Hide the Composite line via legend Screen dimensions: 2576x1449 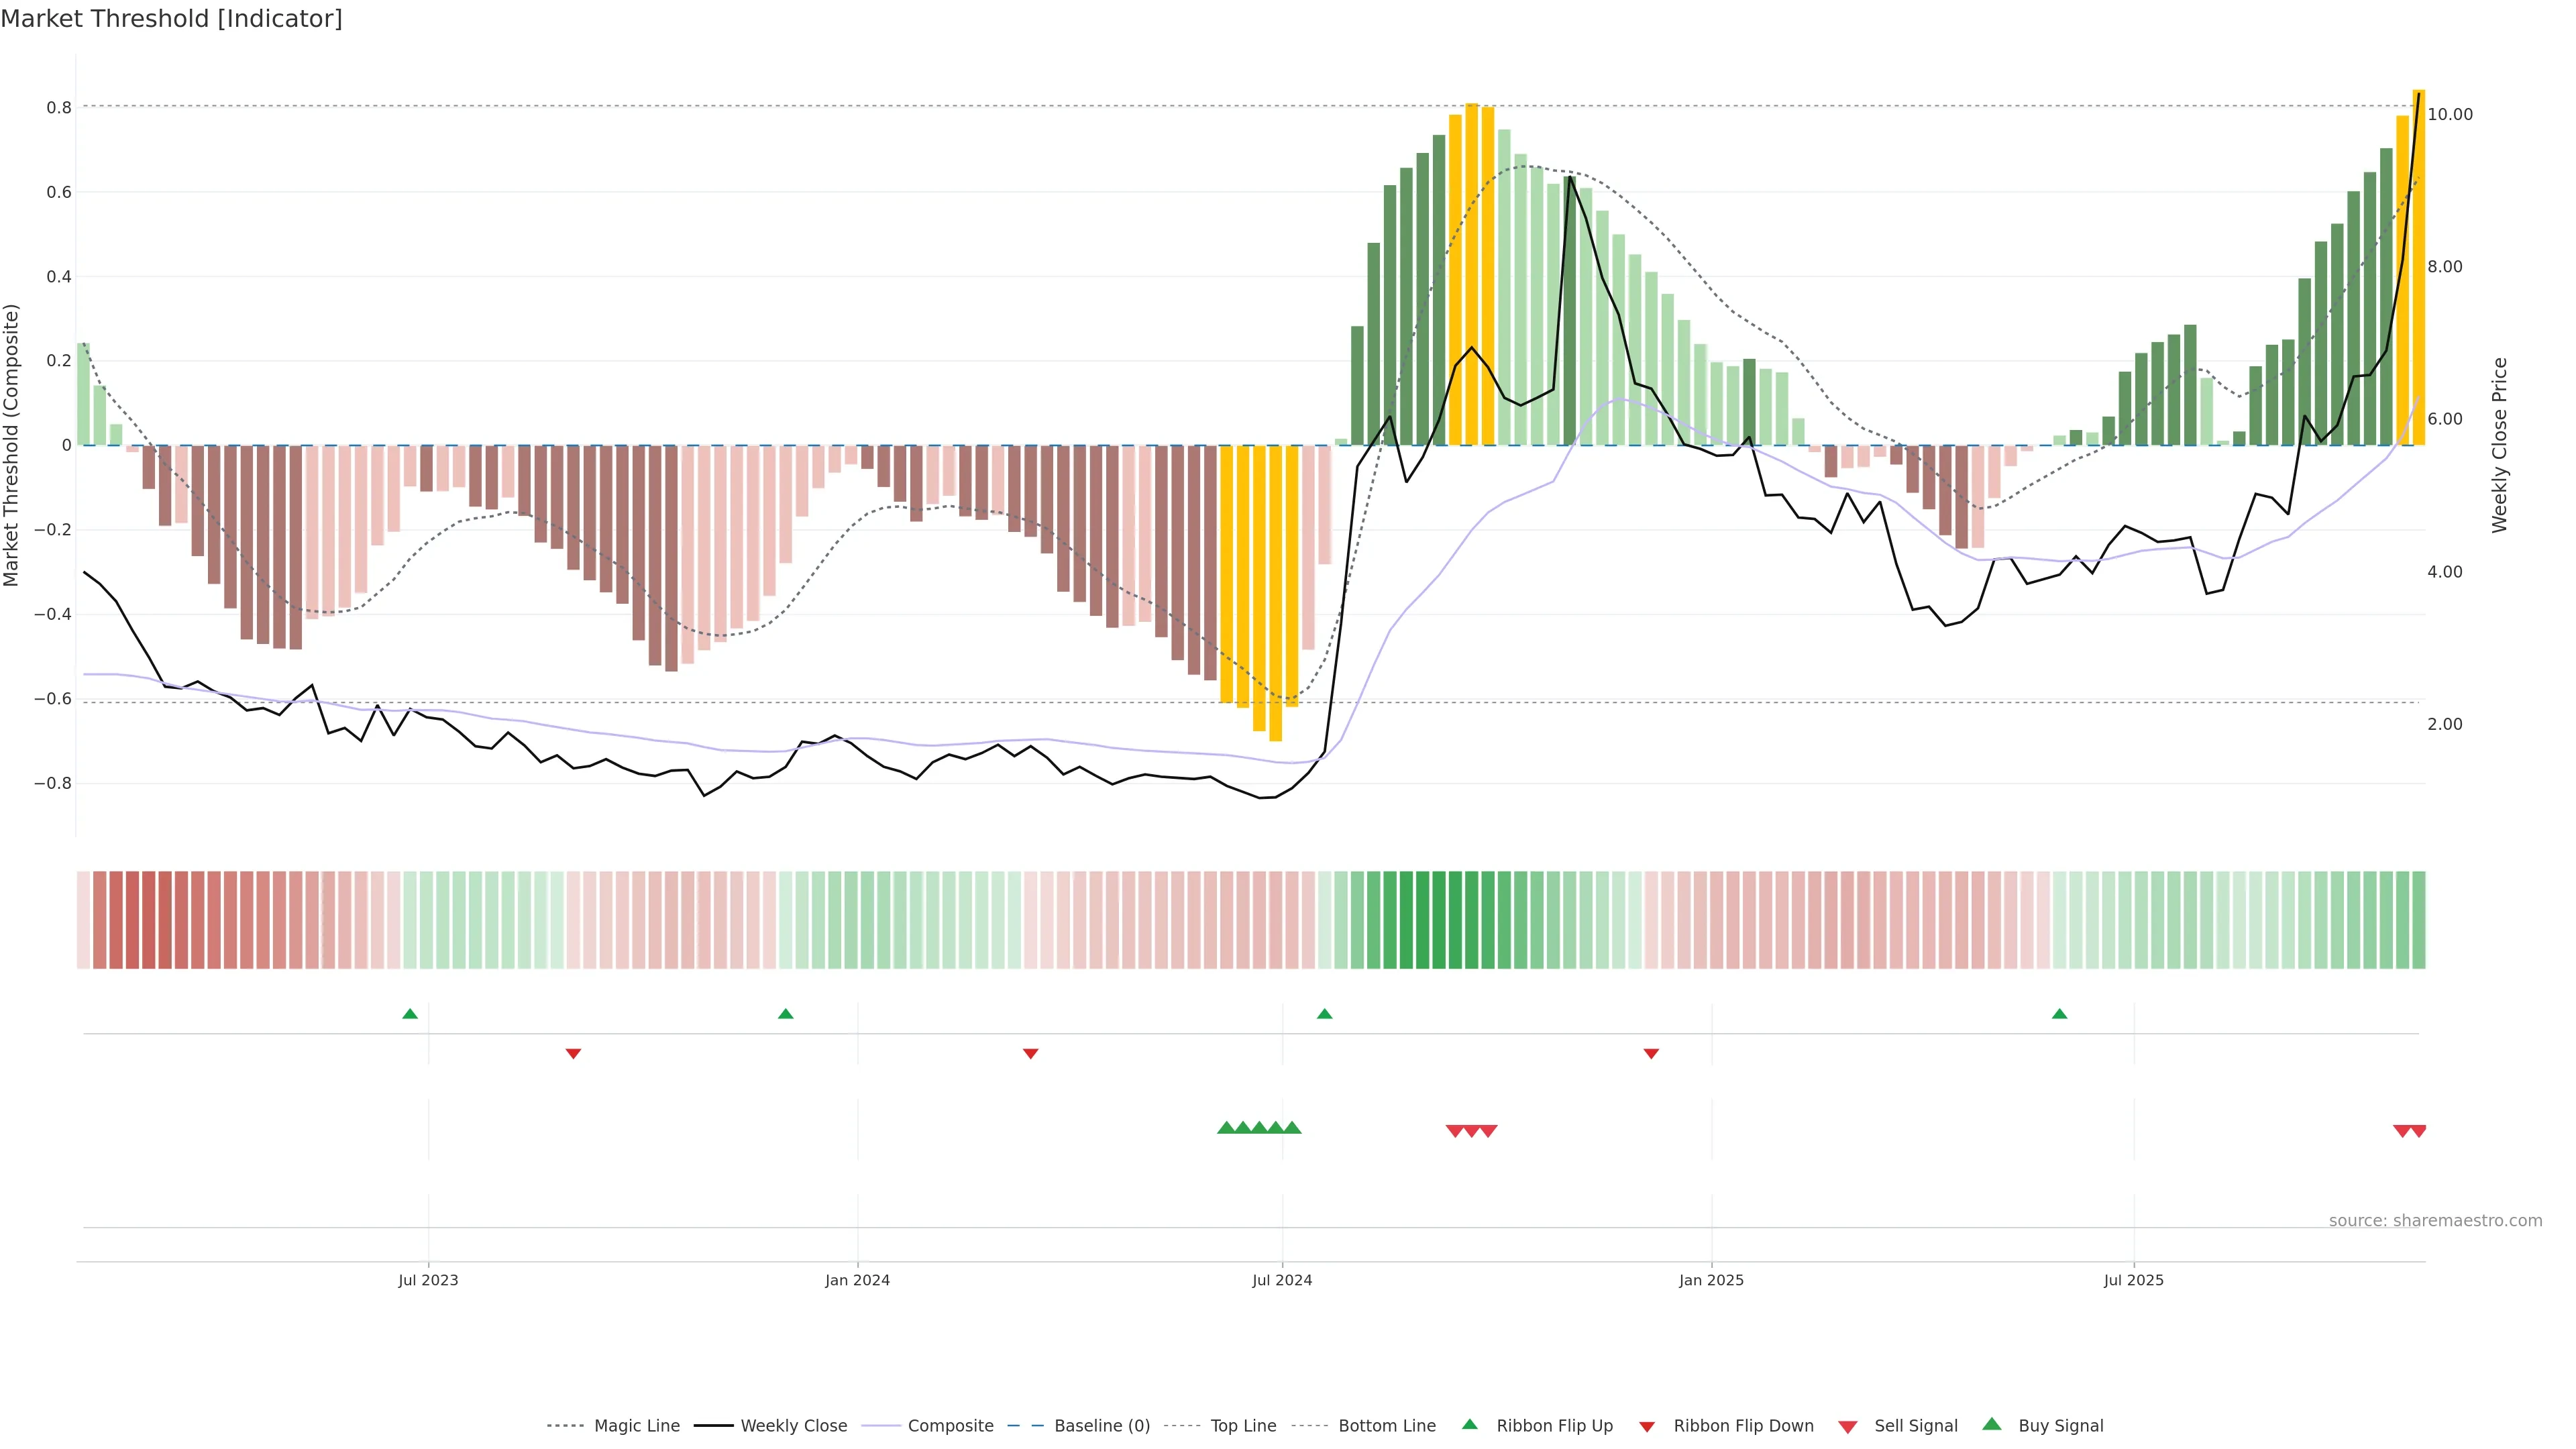click(x=950, y=1425)
